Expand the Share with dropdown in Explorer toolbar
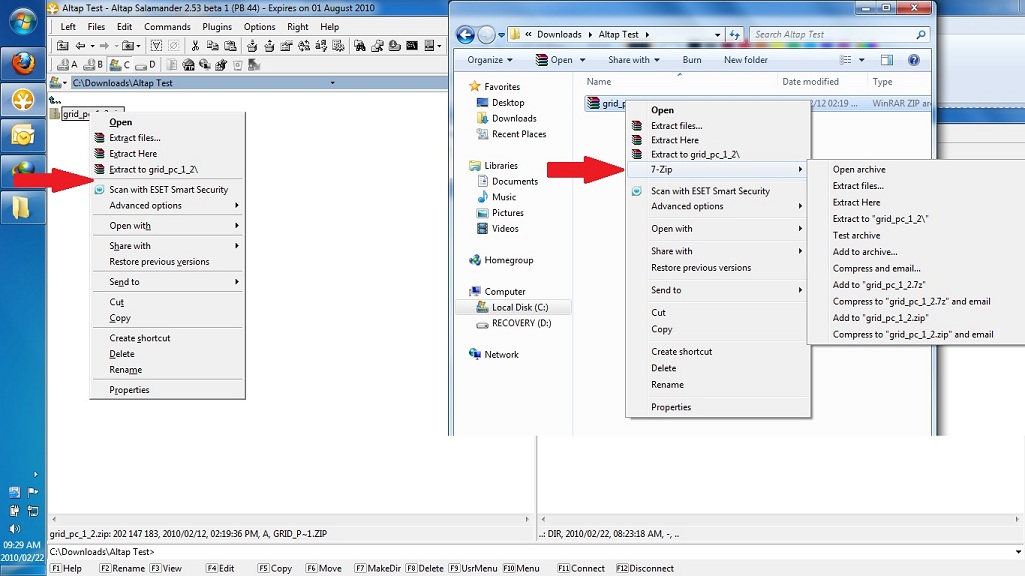Image resolution: width=1025 pixels, height=576 pixels. [633, 60]
